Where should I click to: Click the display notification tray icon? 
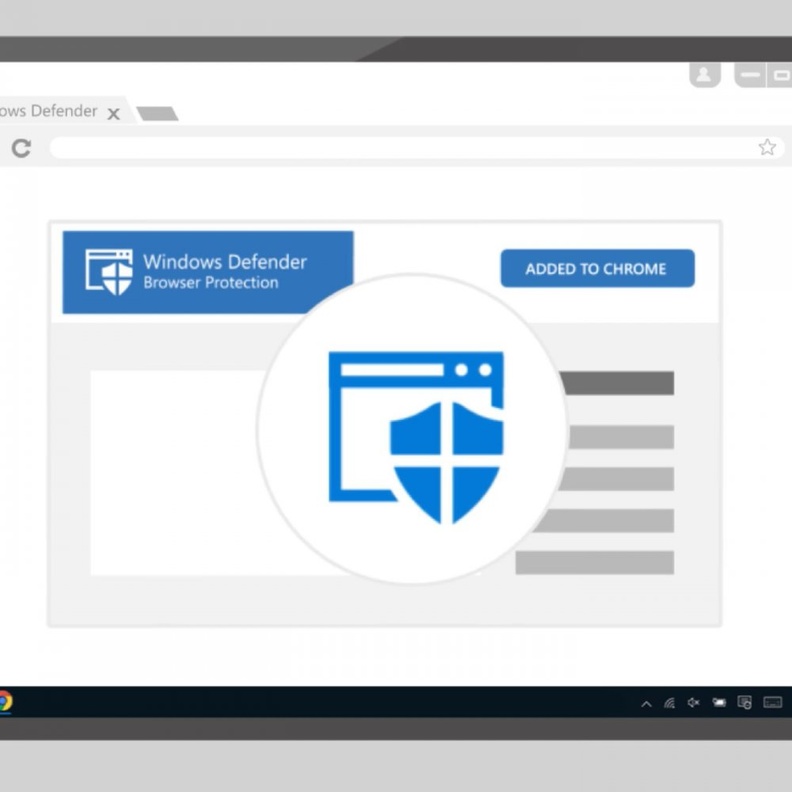coord(744,703)
